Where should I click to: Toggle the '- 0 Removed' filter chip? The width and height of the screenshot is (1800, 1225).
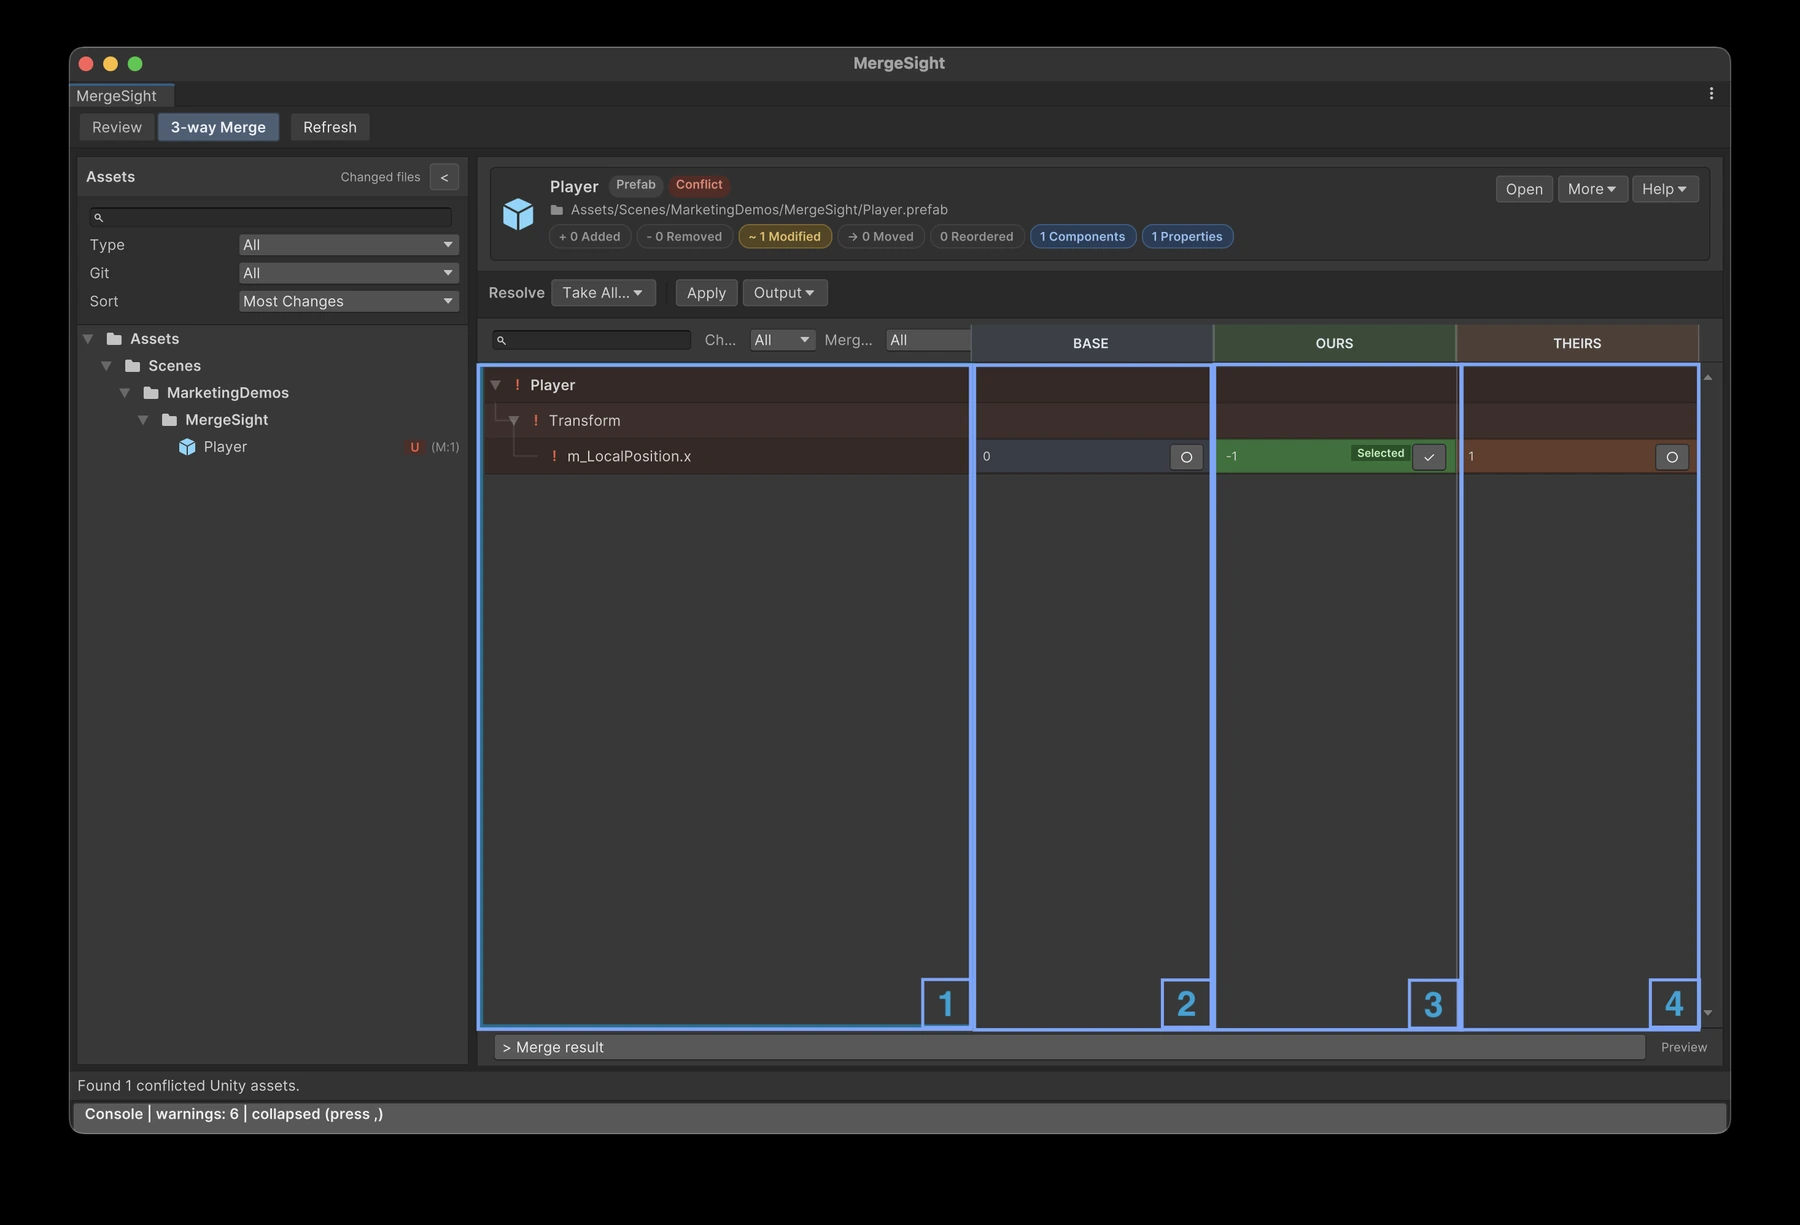[x=684, y=237]
